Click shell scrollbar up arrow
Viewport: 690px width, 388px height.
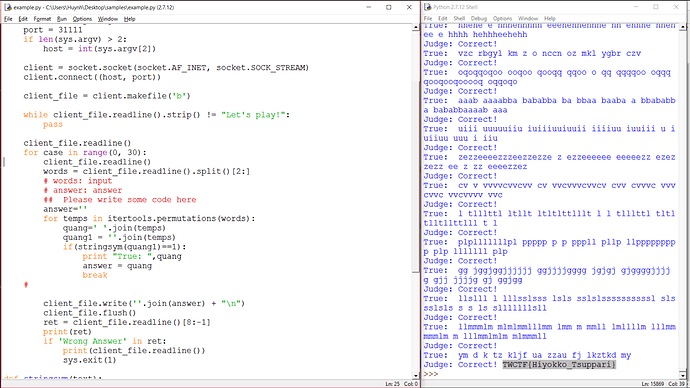point(683,27)
